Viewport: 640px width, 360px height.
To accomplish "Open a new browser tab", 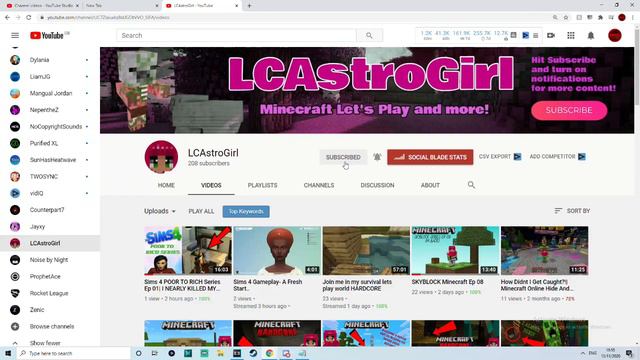I will click(x=249, y=6).
